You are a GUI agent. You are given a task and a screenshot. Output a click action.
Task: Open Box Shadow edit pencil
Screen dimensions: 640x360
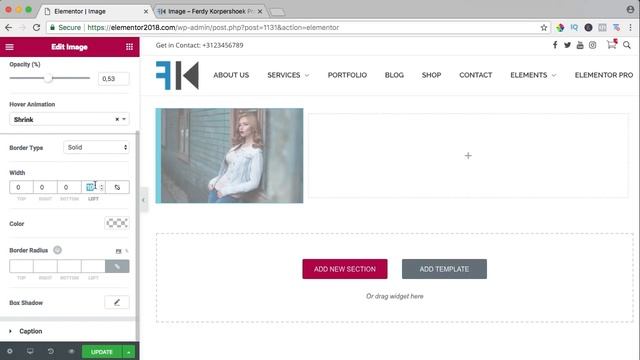click(x=117, y=302)
